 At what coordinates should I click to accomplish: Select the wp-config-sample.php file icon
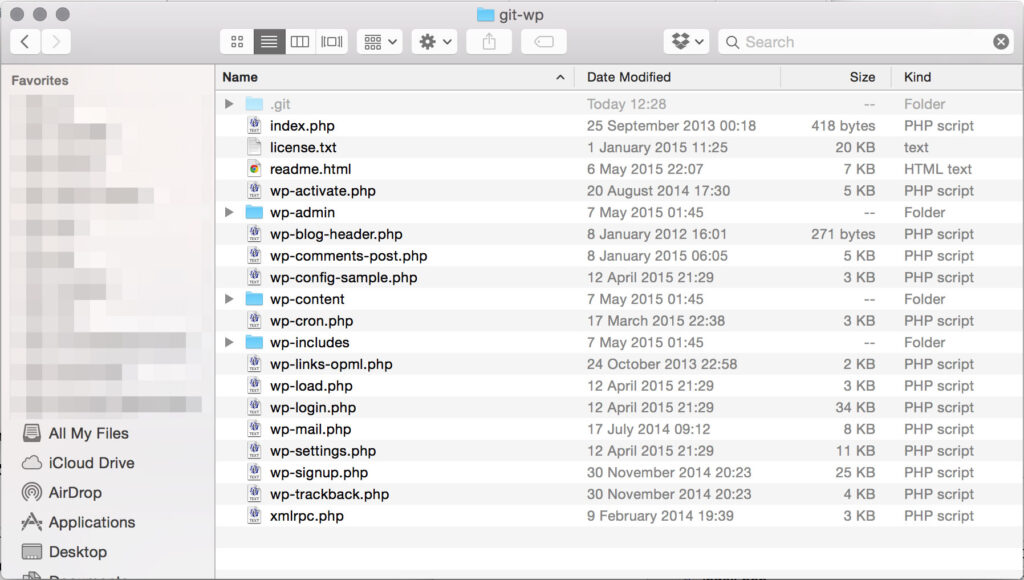(x=254, y=277)
